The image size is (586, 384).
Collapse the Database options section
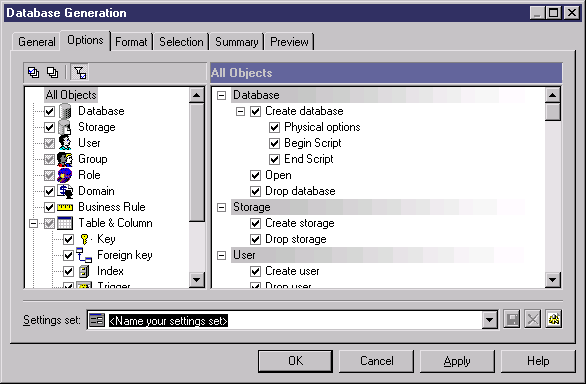pyautogui.click(x=222, y=95)
